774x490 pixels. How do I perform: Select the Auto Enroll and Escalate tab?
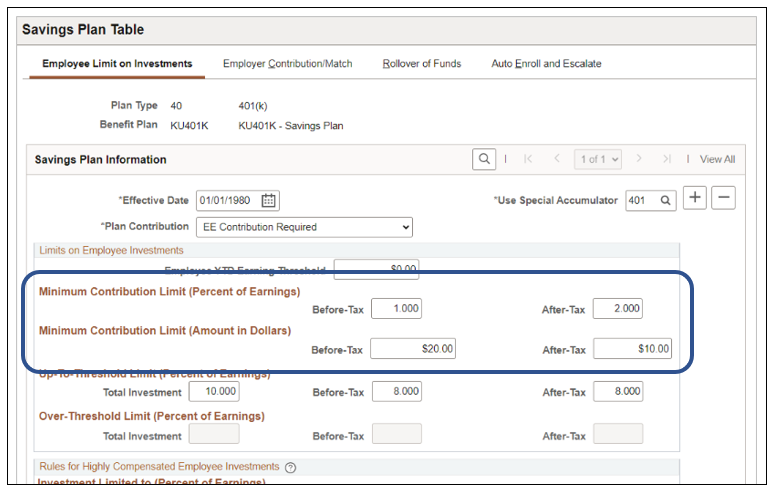point(546,64)
